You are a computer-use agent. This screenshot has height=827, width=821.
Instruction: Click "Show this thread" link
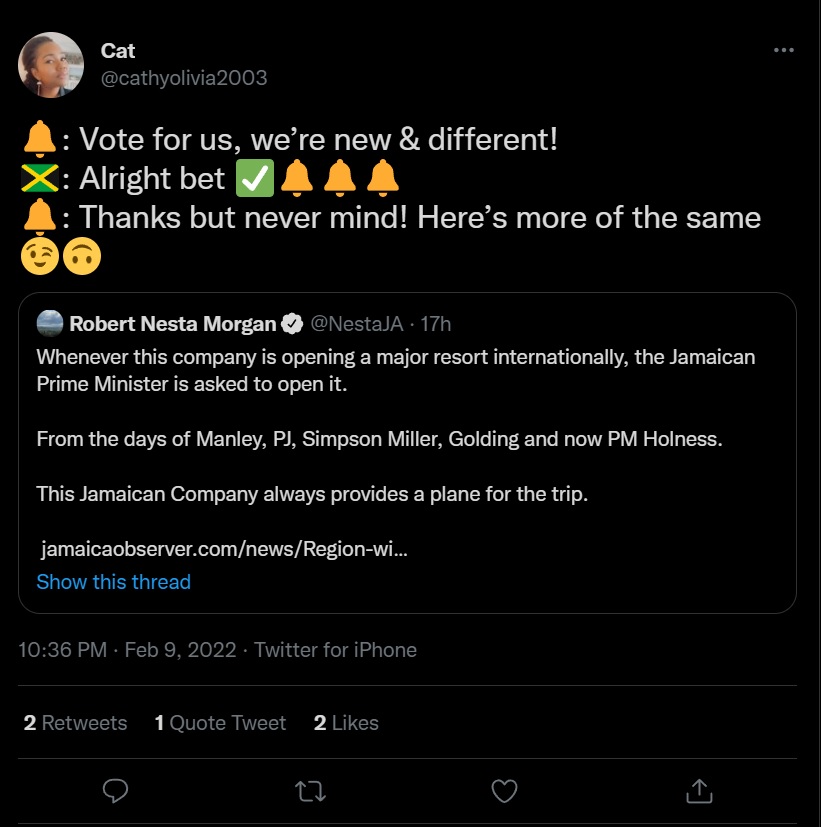113,582
